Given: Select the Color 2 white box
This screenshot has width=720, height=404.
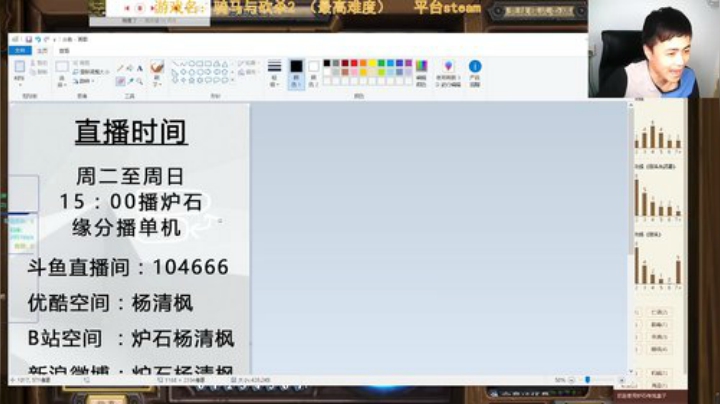Looking at the screenshot, I should tap(313, 73).
